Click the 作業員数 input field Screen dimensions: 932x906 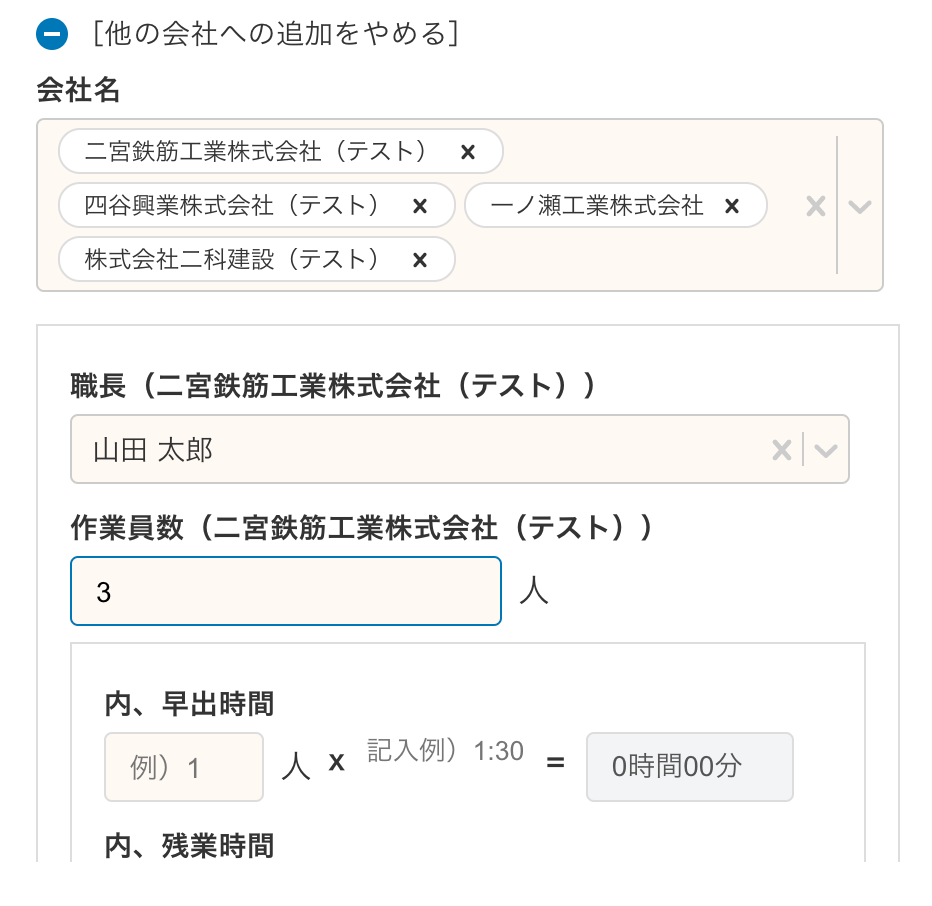(285, 592)
